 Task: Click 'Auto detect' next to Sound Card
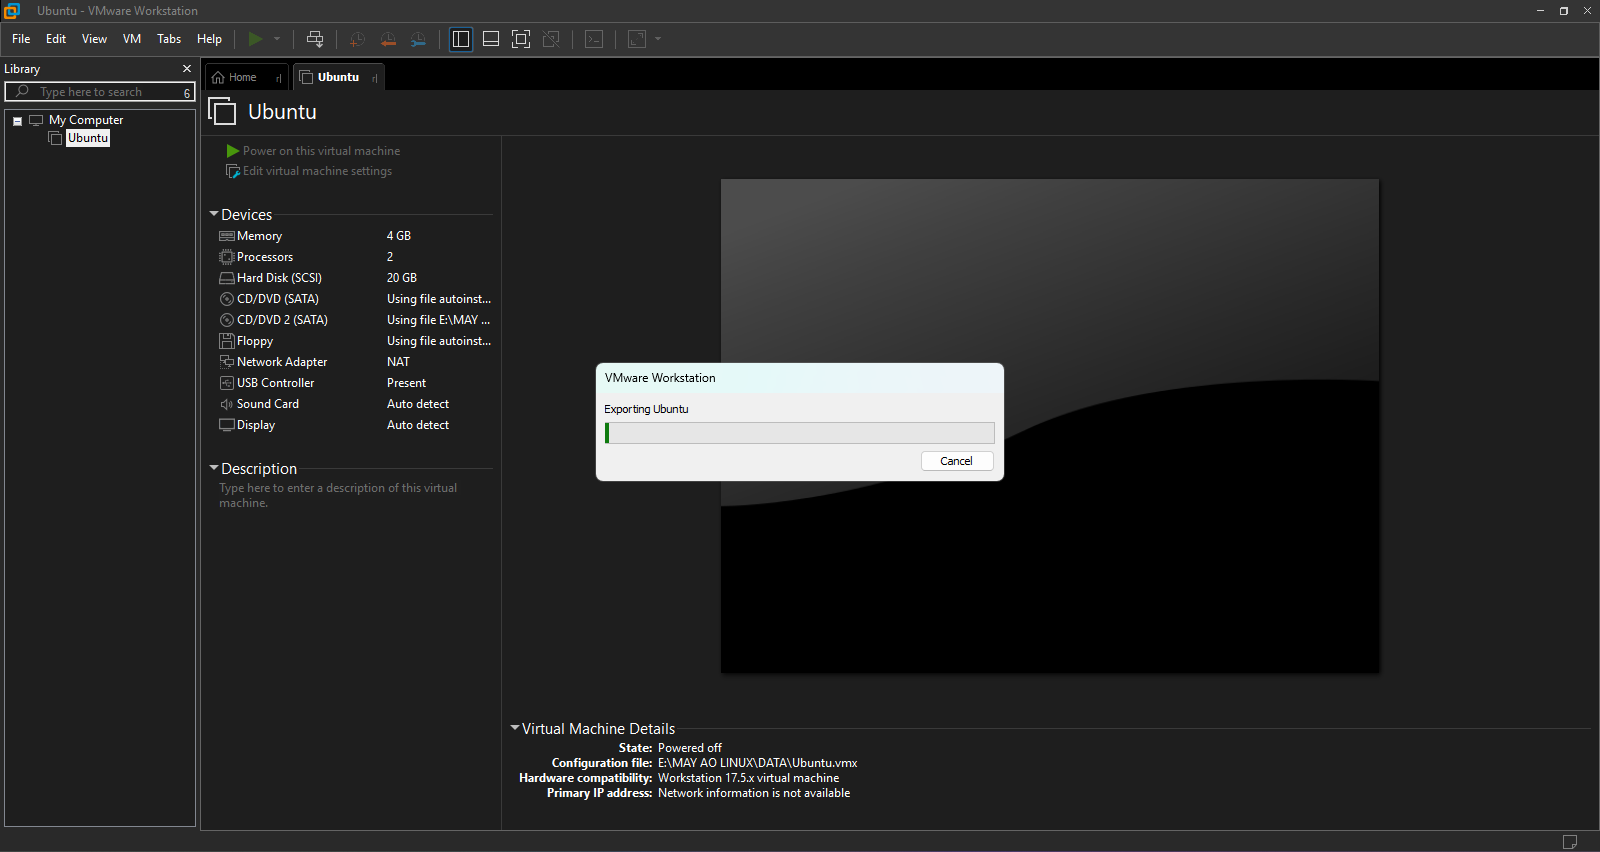pos(418,404)
